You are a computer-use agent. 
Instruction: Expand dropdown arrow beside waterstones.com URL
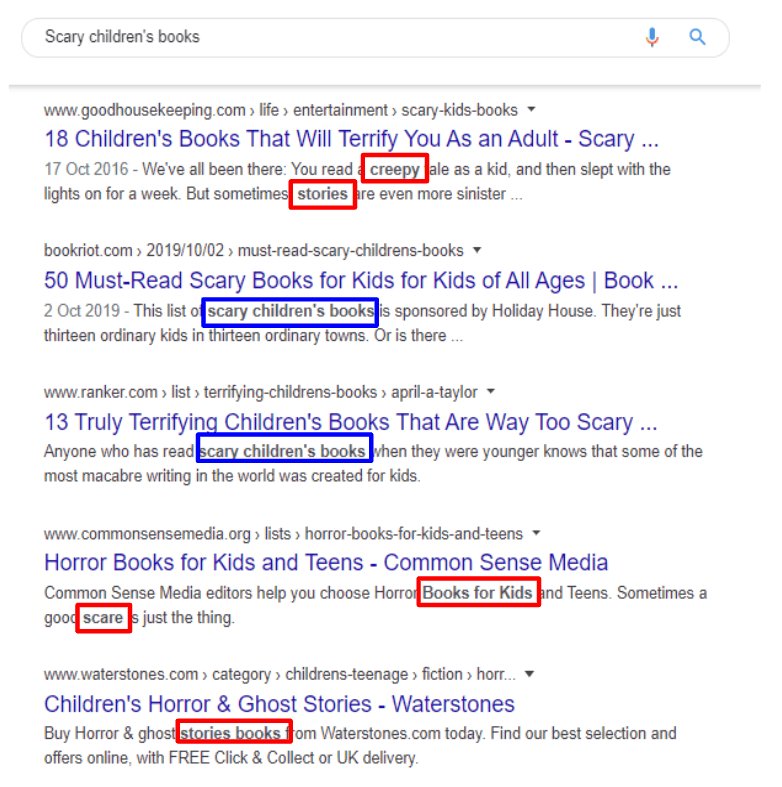[530, 674]
